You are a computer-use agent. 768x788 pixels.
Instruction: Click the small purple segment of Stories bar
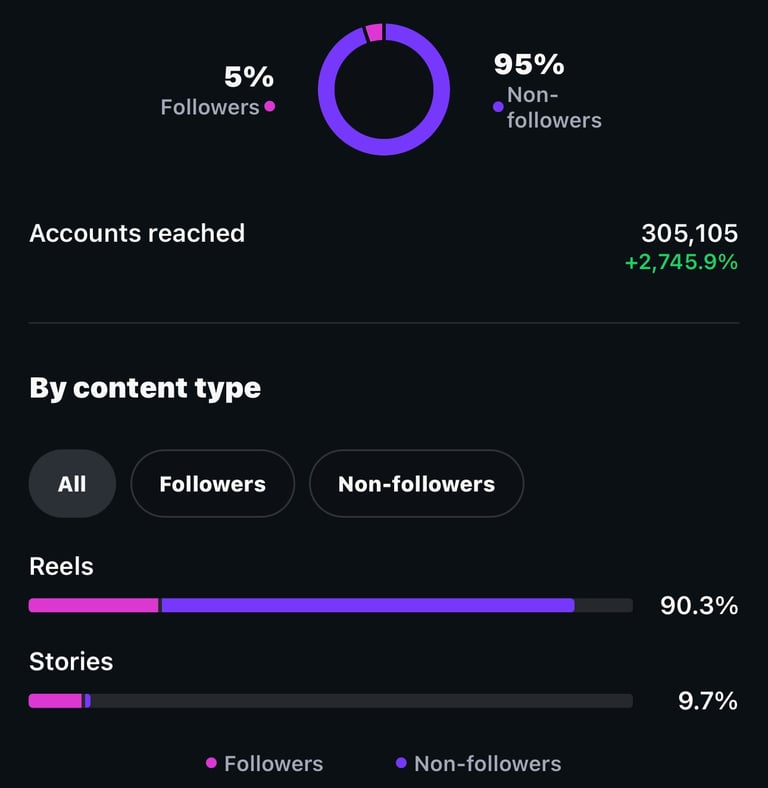tap(87, 701)
